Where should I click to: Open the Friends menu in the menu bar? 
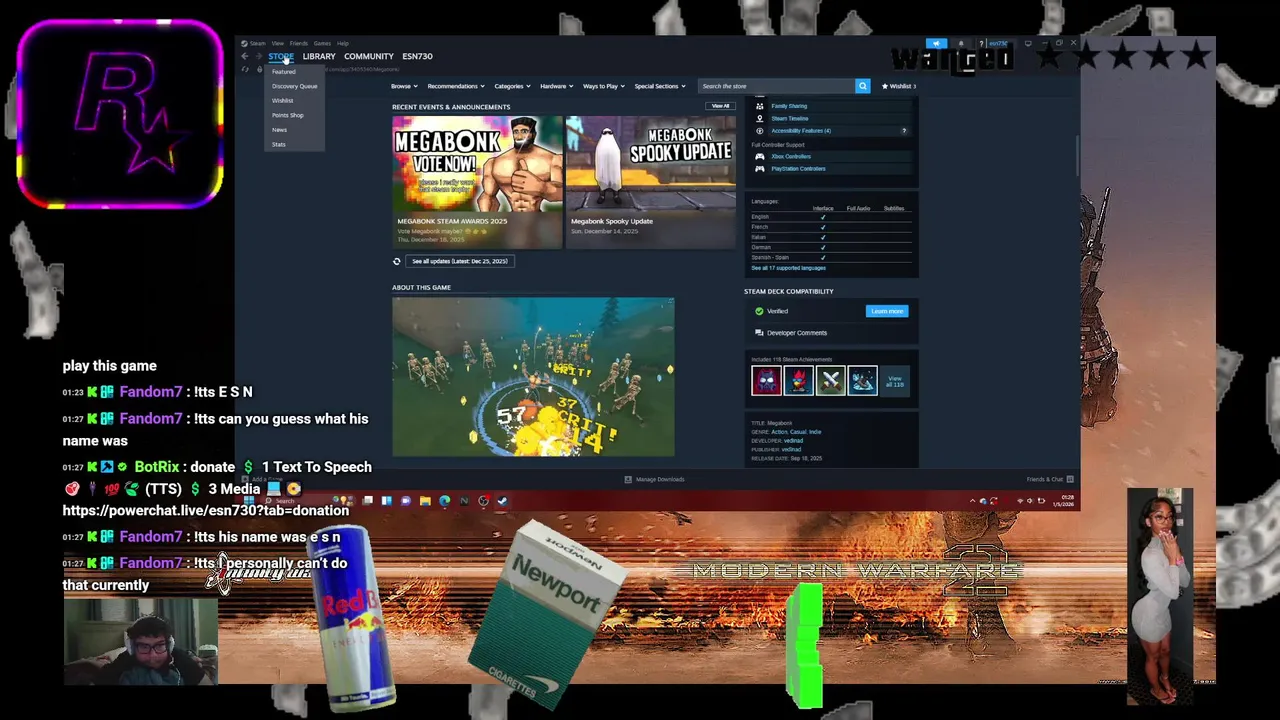[298, 43]
